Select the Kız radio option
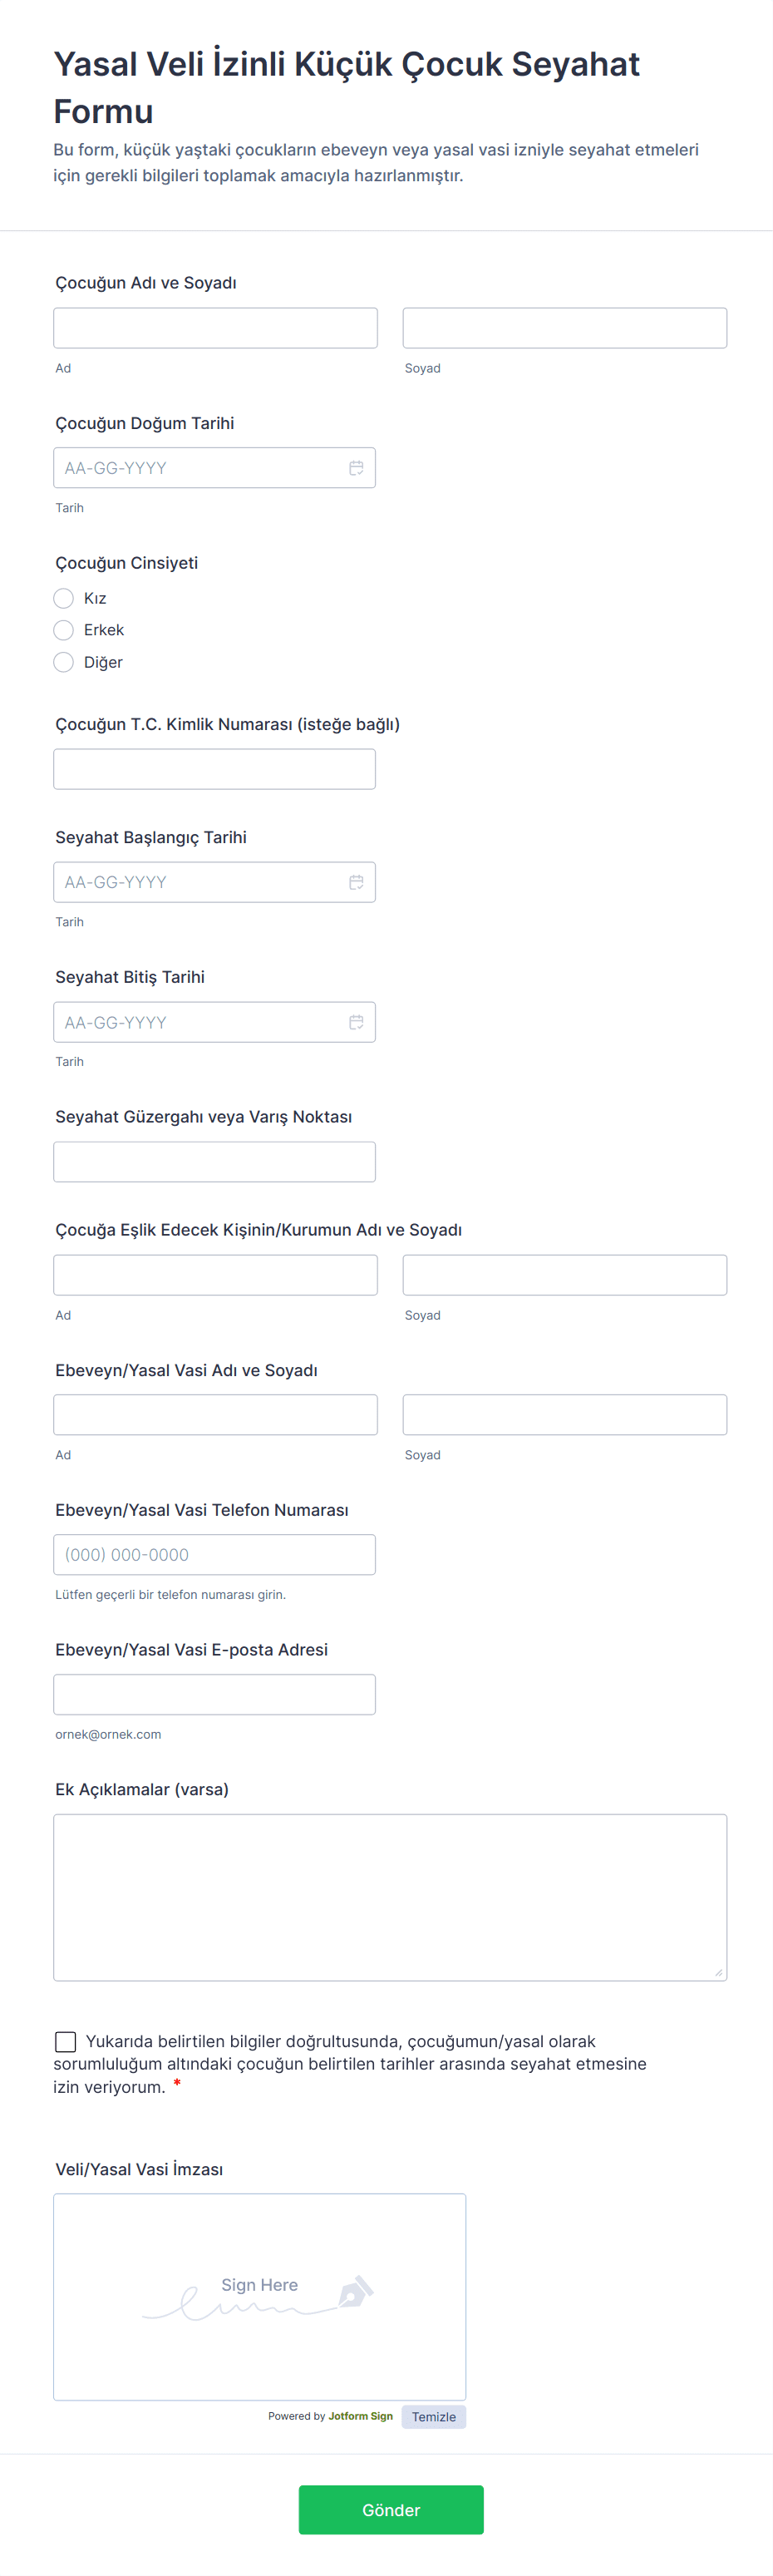Screen dimensions: 773x2576 coord(64,598)
